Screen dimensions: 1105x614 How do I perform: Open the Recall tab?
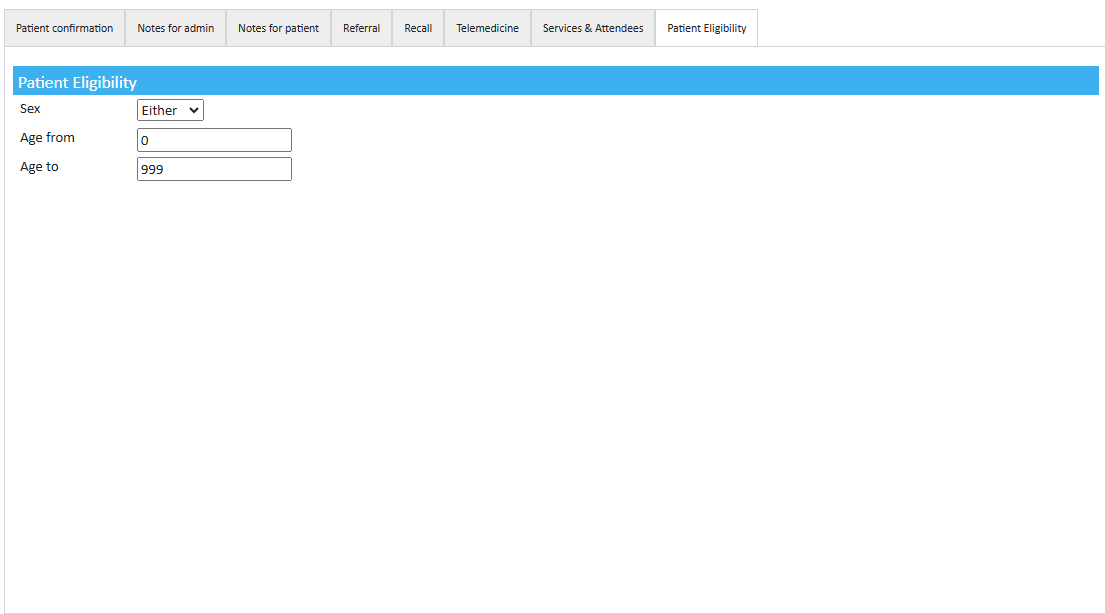point(418,28)
